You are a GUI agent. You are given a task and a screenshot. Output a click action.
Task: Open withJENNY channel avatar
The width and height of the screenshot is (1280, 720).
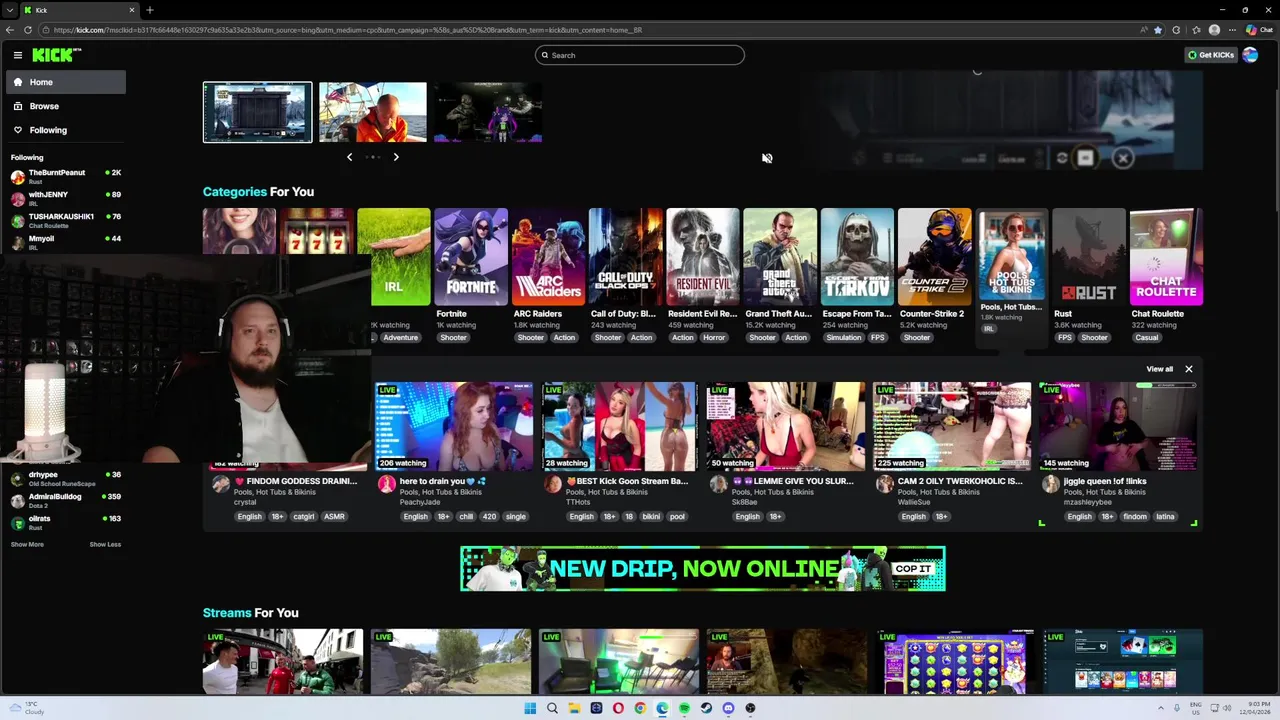coord(18,198)
